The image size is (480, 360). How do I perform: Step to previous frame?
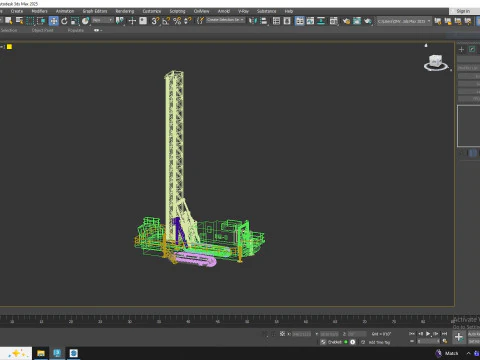420,334
